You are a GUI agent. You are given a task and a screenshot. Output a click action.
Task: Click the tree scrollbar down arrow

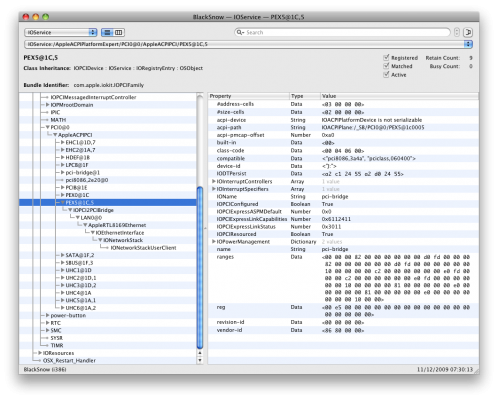[200, 360]
